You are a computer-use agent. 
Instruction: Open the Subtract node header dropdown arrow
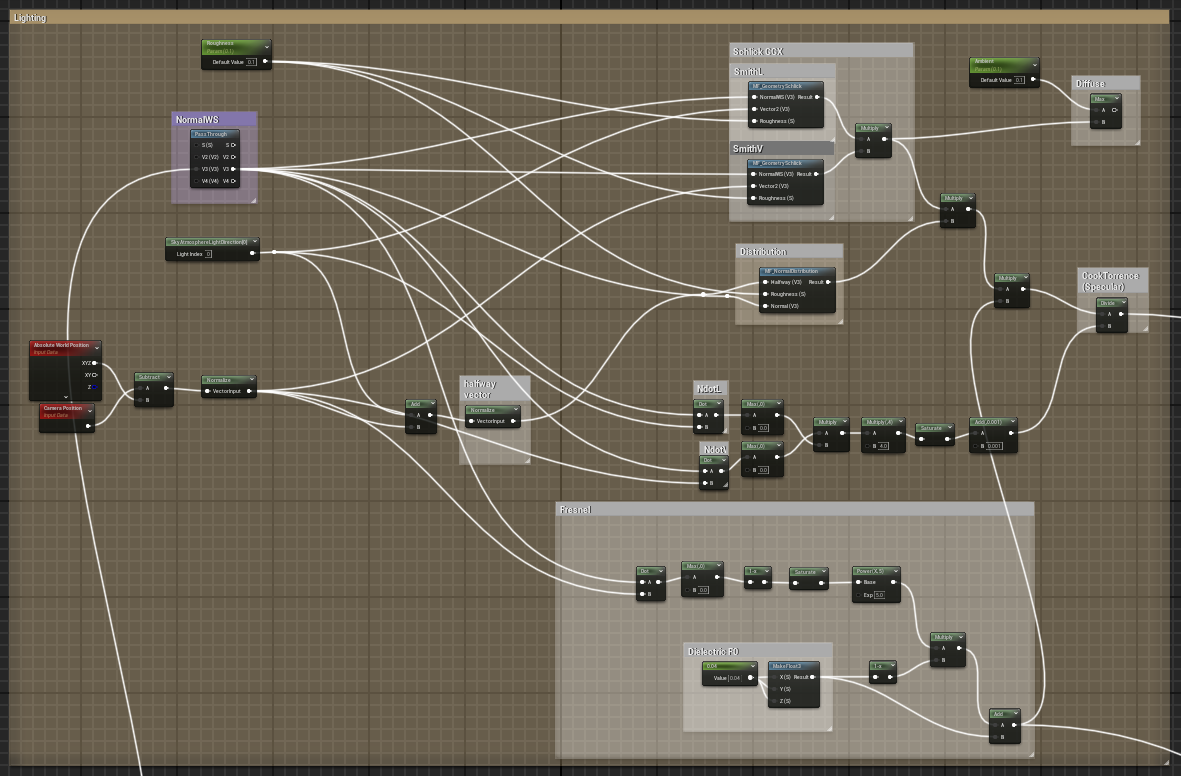click(169, 377)
